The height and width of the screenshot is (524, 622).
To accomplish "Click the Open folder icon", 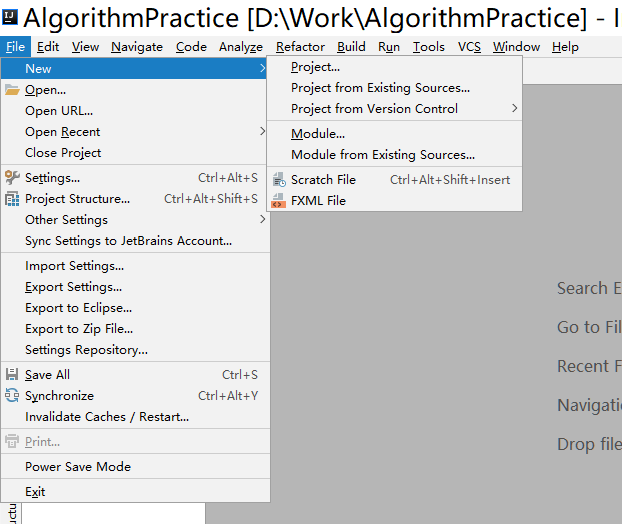I will click(x=12, y=90).
